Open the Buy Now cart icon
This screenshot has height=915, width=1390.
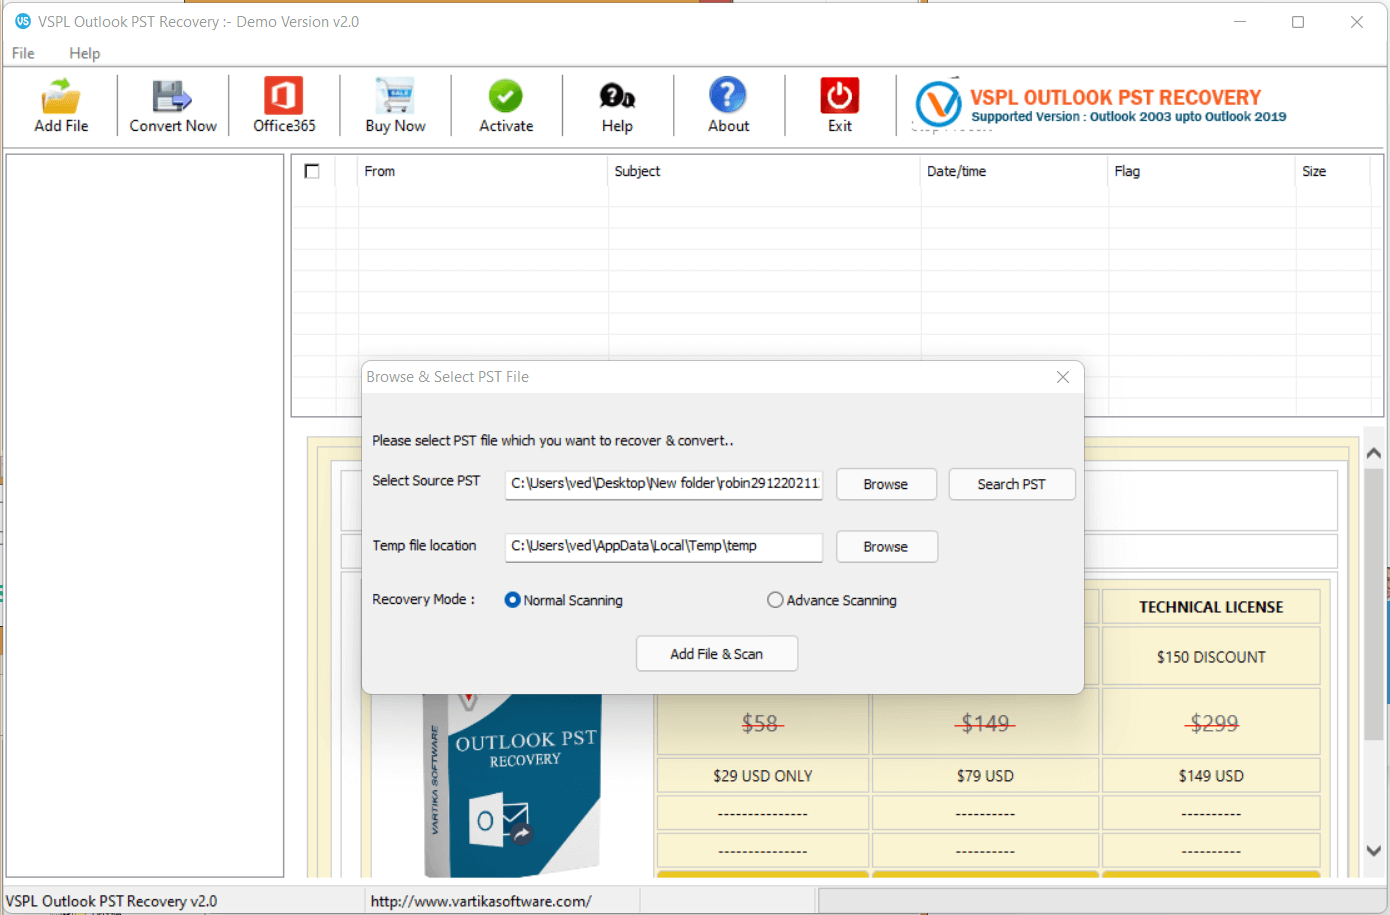(395, 105)
